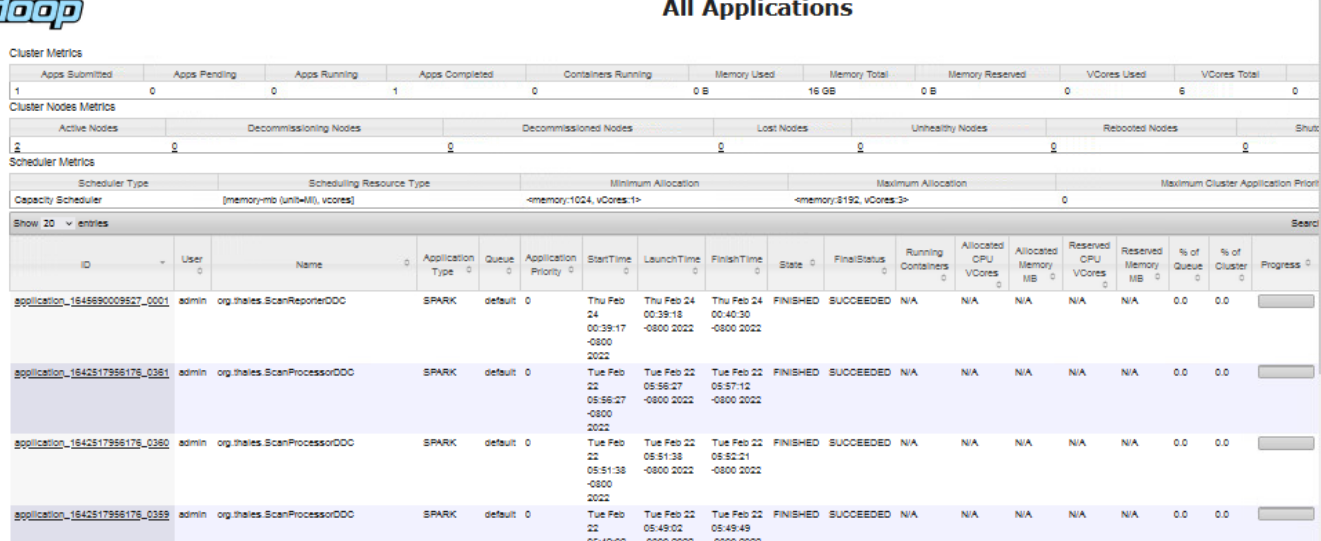Image resolution: width=1321 pixels, height=541 pixels.
Task: Click the Apps Submitted metric header
Action: (76, 74)
